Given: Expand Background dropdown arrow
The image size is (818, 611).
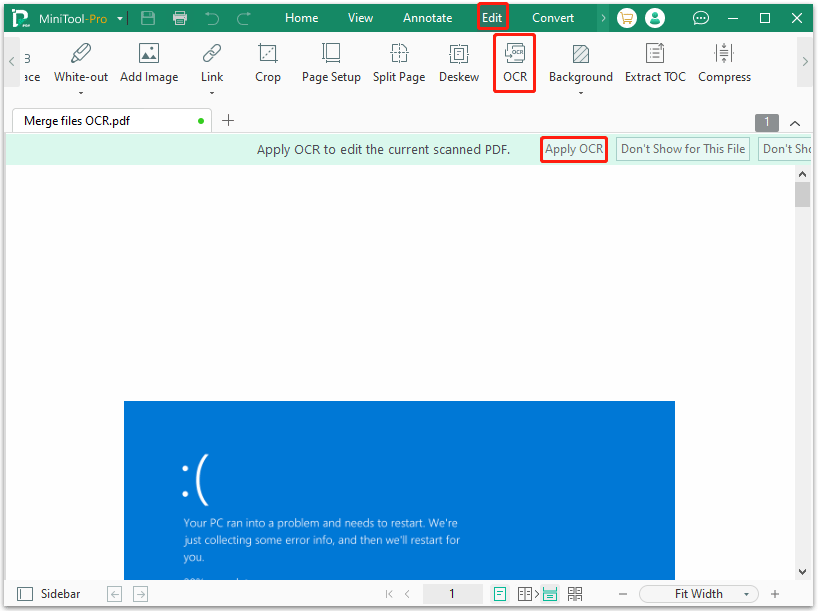Looking at the screenshot, I should [581, 93].
